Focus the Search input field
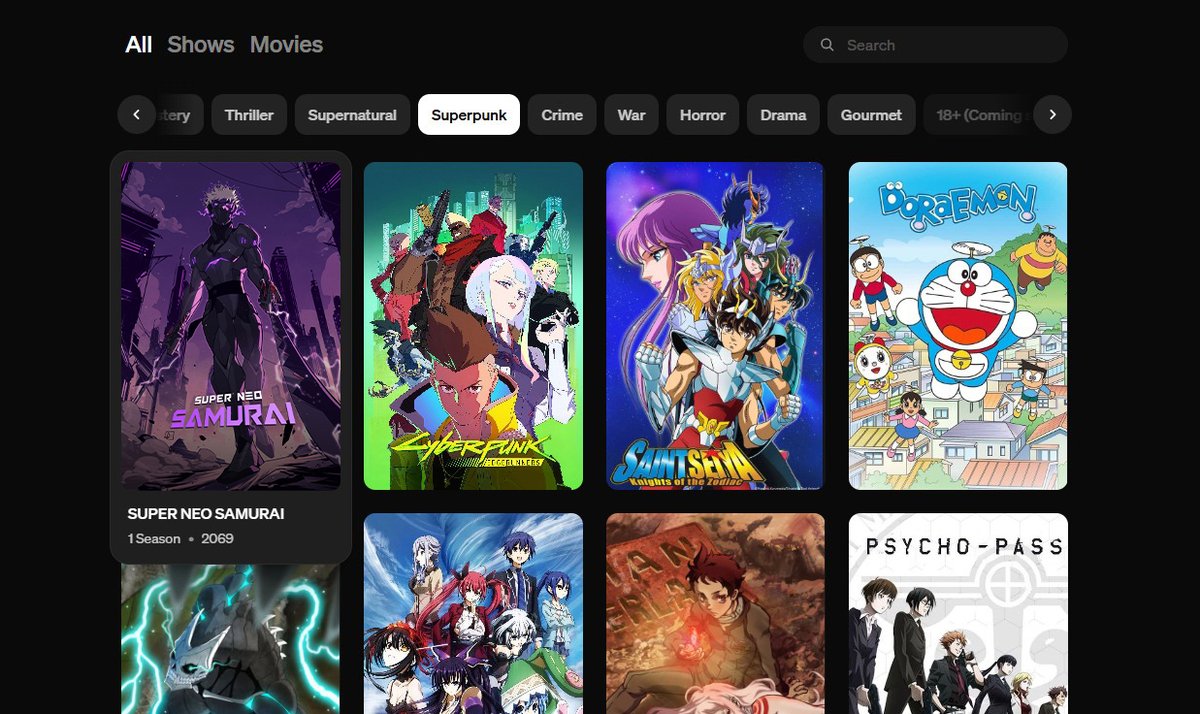Viewport: 1200px width, 714px height. tap(936, 45)
